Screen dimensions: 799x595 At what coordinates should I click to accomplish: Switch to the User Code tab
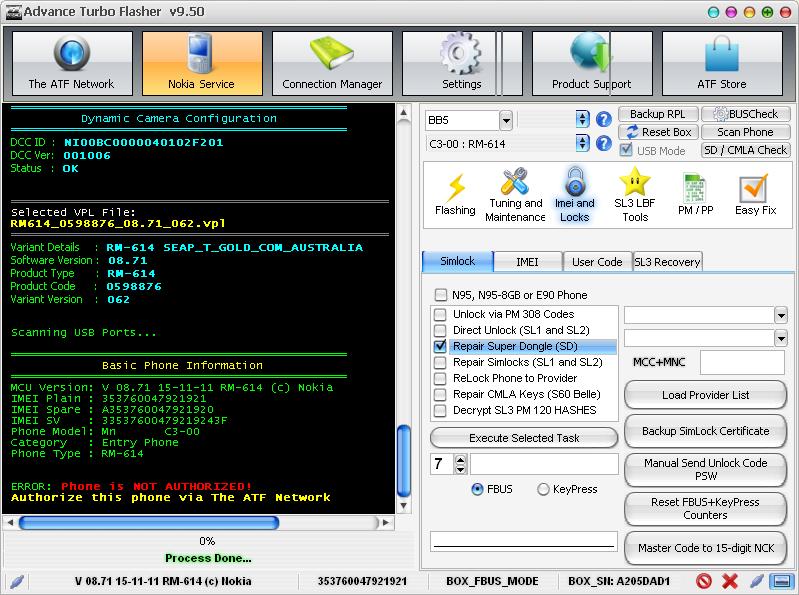point(597,262)
